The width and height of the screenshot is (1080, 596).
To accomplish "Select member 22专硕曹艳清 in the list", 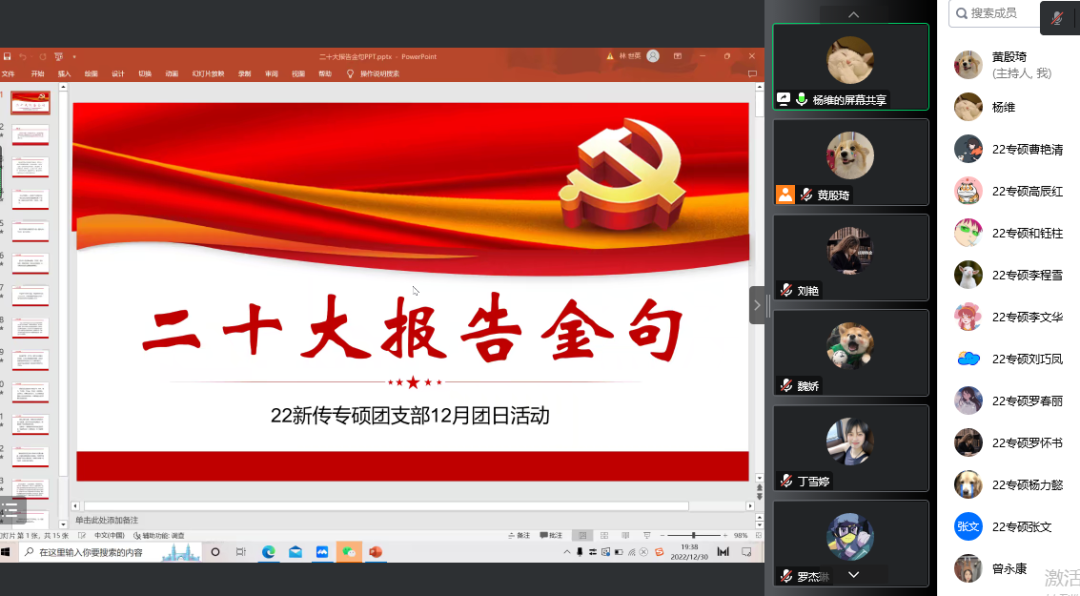I will [x=1009, y=149].
